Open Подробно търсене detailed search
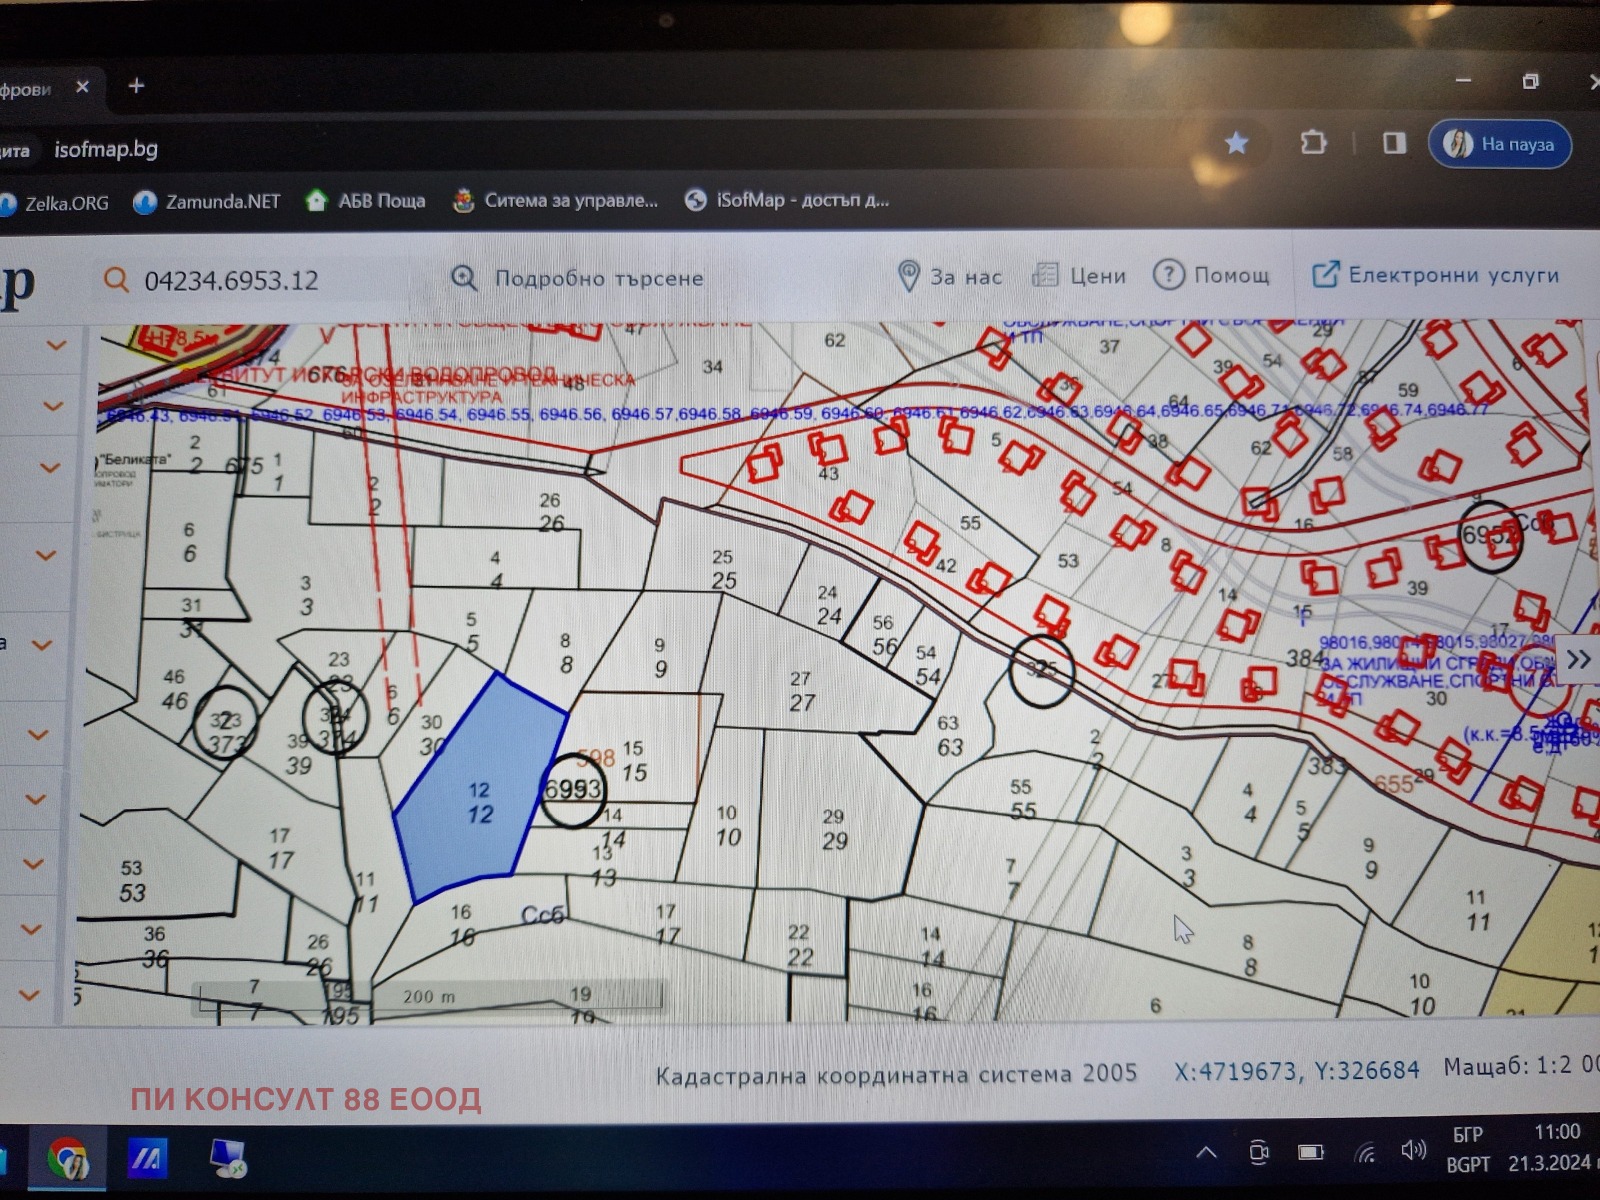Screen dimensions: 1600x1200 click(x=578, y=278)
